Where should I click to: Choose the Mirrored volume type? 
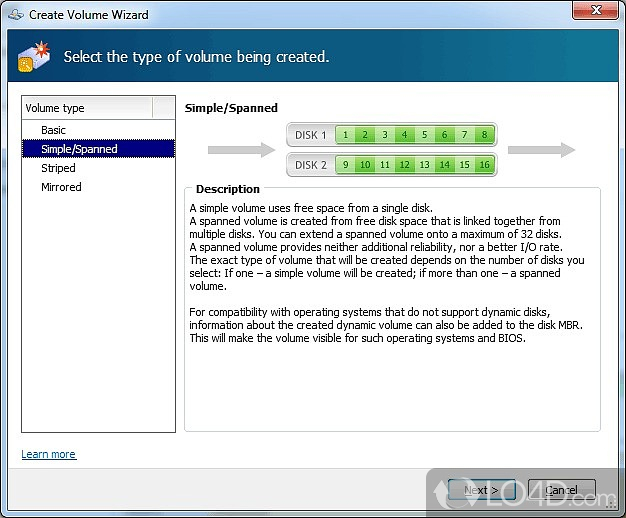click(x=98, y=187)
